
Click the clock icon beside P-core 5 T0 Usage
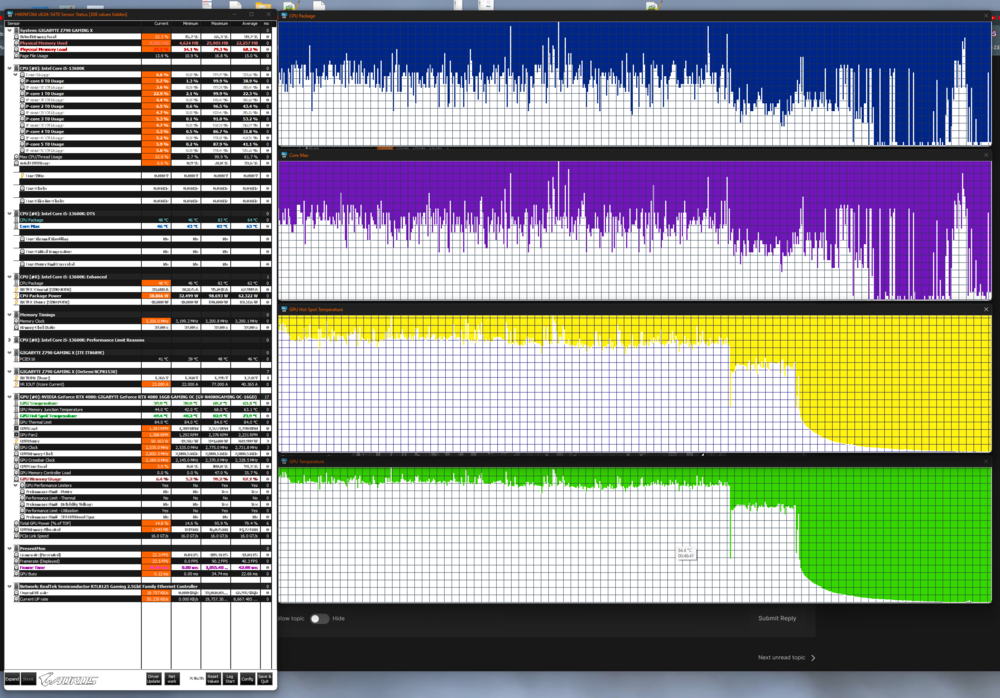(22, 144)
